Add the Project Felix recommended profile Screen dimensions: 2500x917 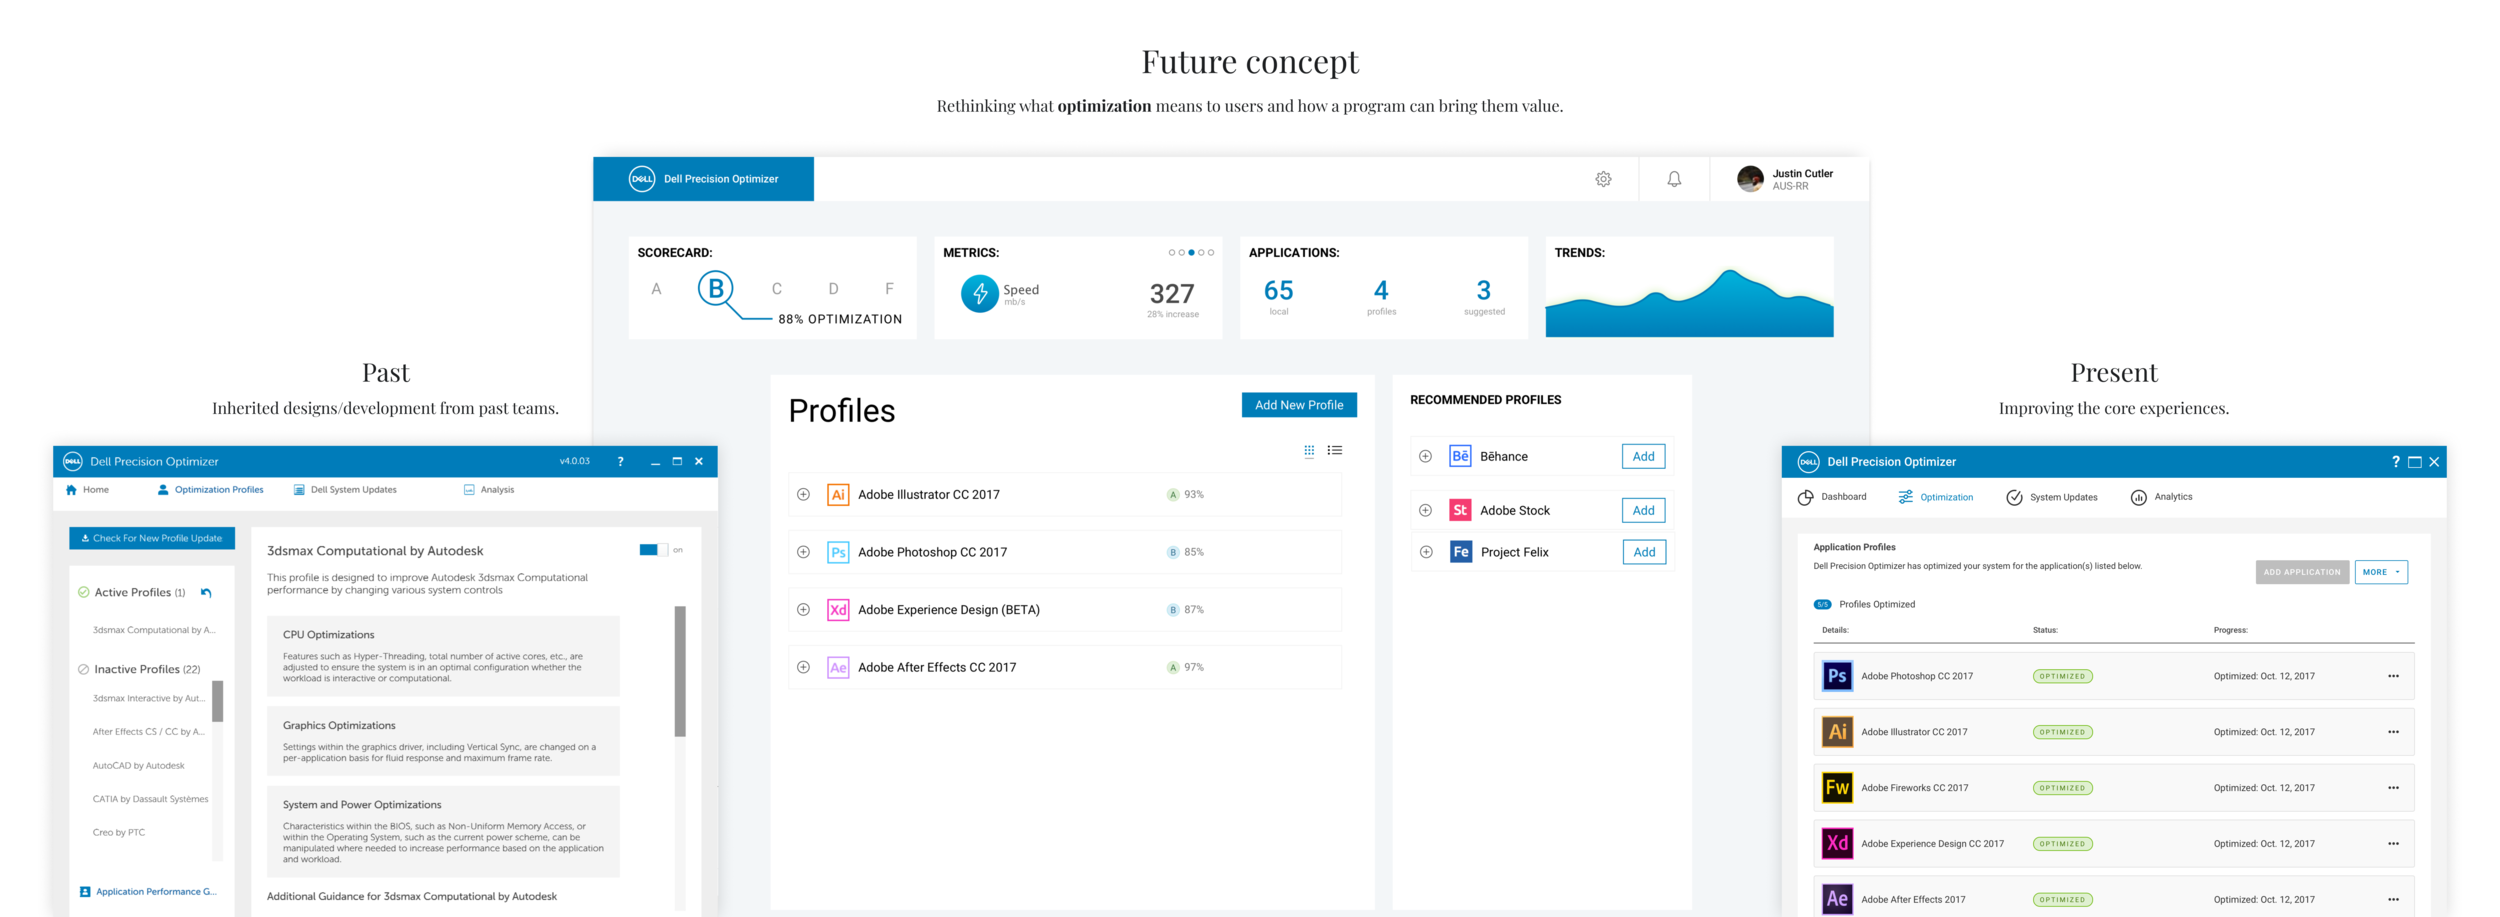(x=1644, y=552)
